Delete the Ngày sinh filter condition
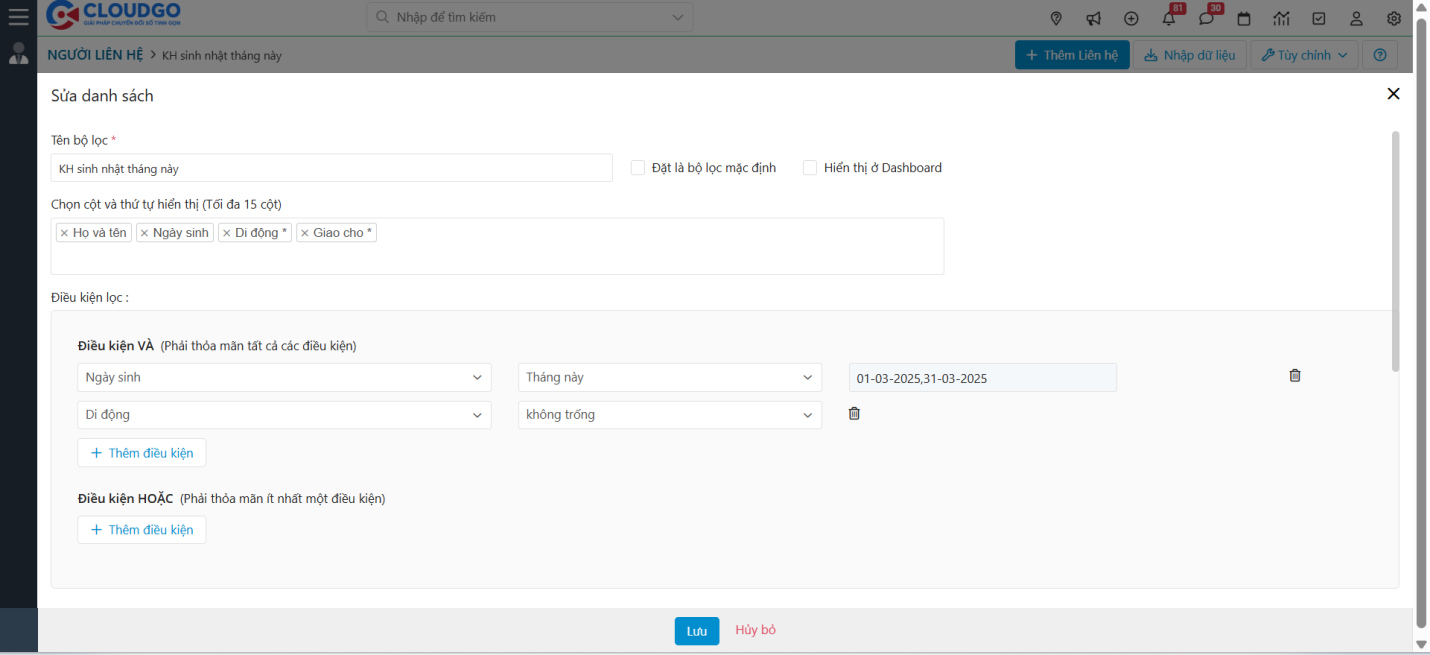Viewport: 1430px width, 655px height. 1295,376
